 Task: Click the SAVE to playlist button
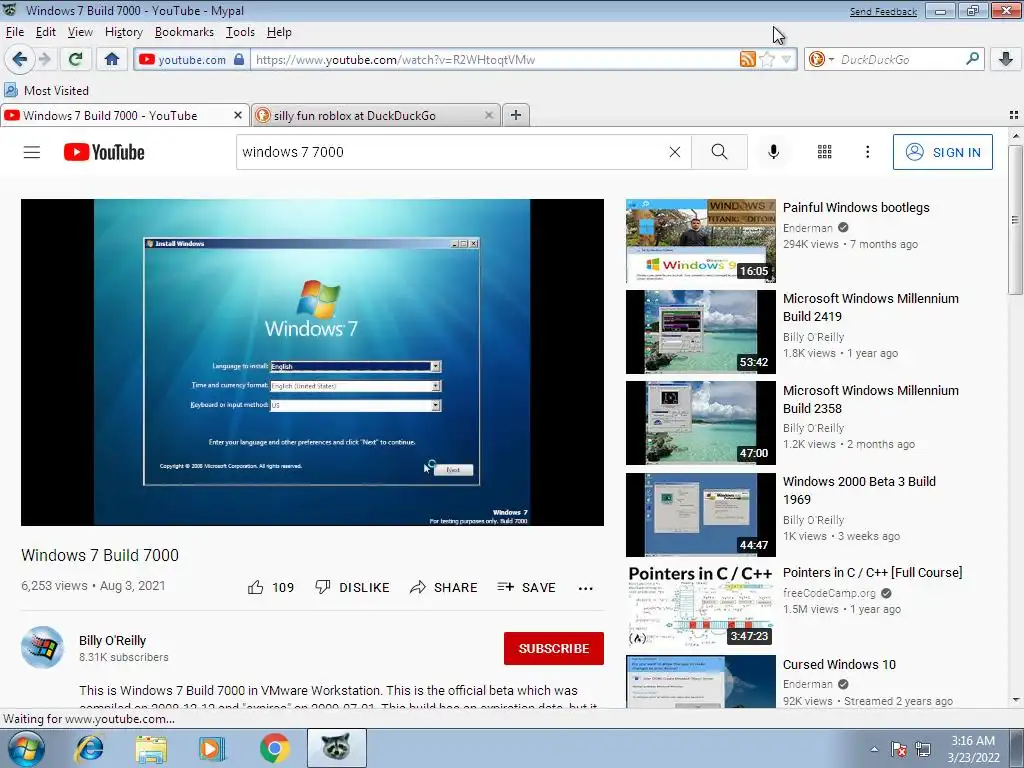[x=526, y=587]
